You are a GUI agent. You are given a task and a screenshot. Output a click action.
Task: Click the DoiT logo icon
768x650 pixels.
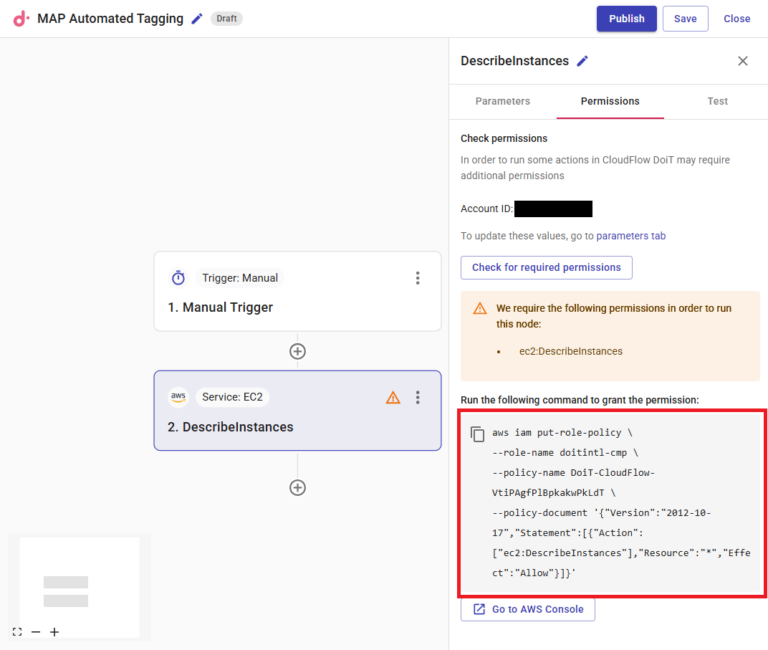20,19
